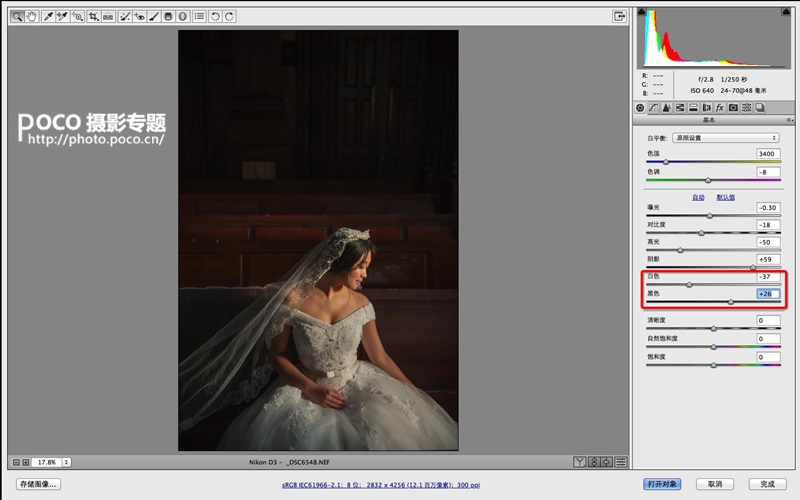Open the white balance (白平衡) dropdown
800x500 pixels.
pyautogui.click(x=726, y=138)
